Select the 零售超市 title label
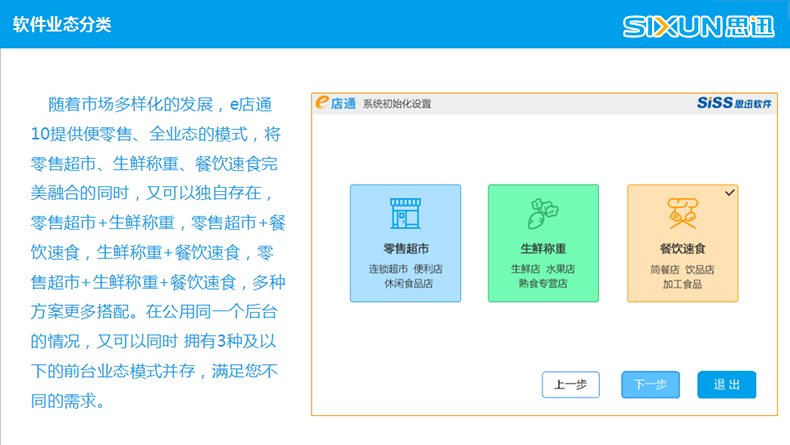The width and height of the screenshot is (790, 445). point(405,249)
